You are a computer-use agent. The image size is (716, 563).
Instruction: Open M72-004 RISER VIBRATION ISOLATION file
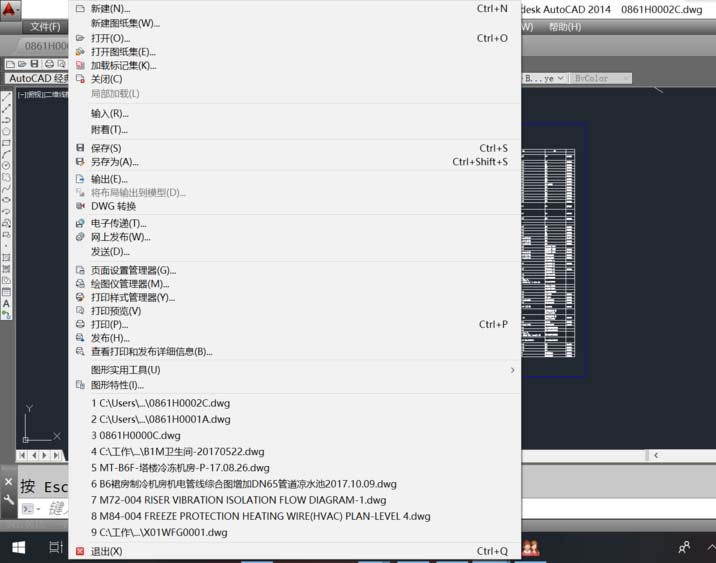click(x=295, y=500)
